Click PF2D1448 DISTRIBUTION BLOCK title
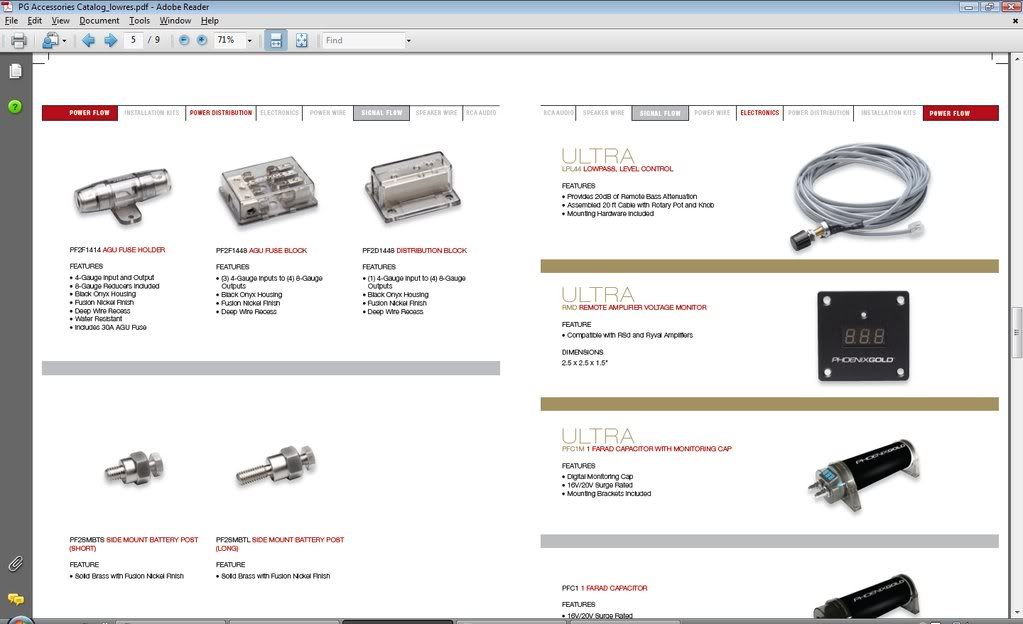The height and width of the screenshot is (624, 1023). (x=414, y=251)
